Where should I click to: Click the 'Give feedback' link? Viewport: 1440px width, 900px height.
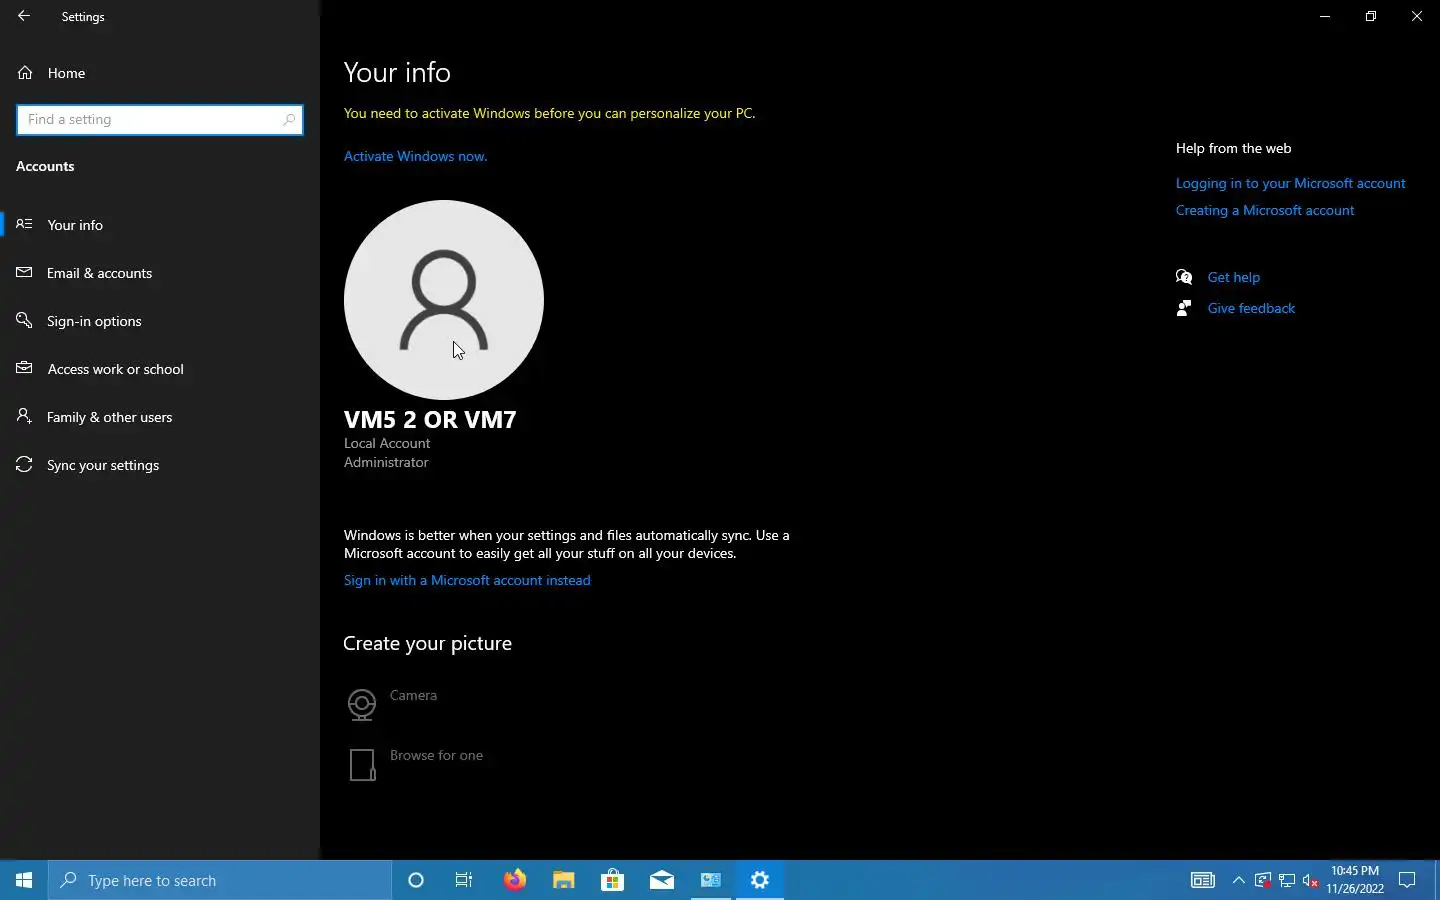point(1251,308)
